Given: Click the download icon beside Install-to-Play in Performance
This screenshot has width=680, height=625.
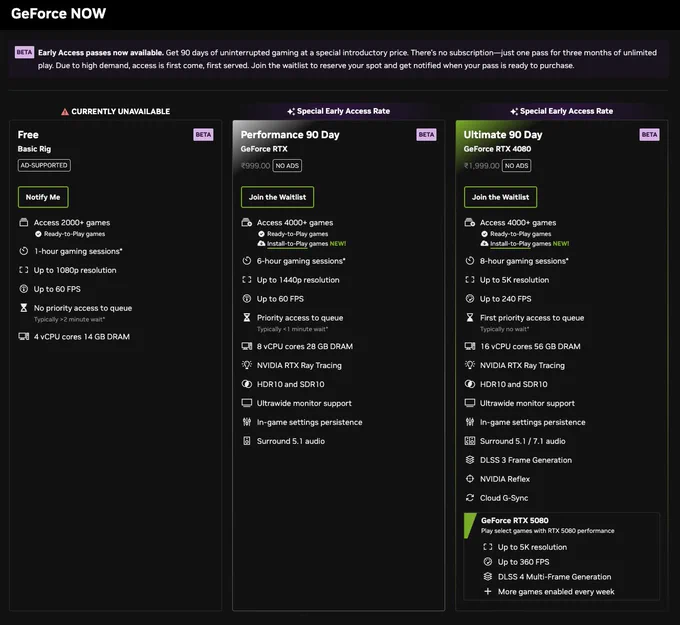Looking at the screenshot, I should pos(261,243).
